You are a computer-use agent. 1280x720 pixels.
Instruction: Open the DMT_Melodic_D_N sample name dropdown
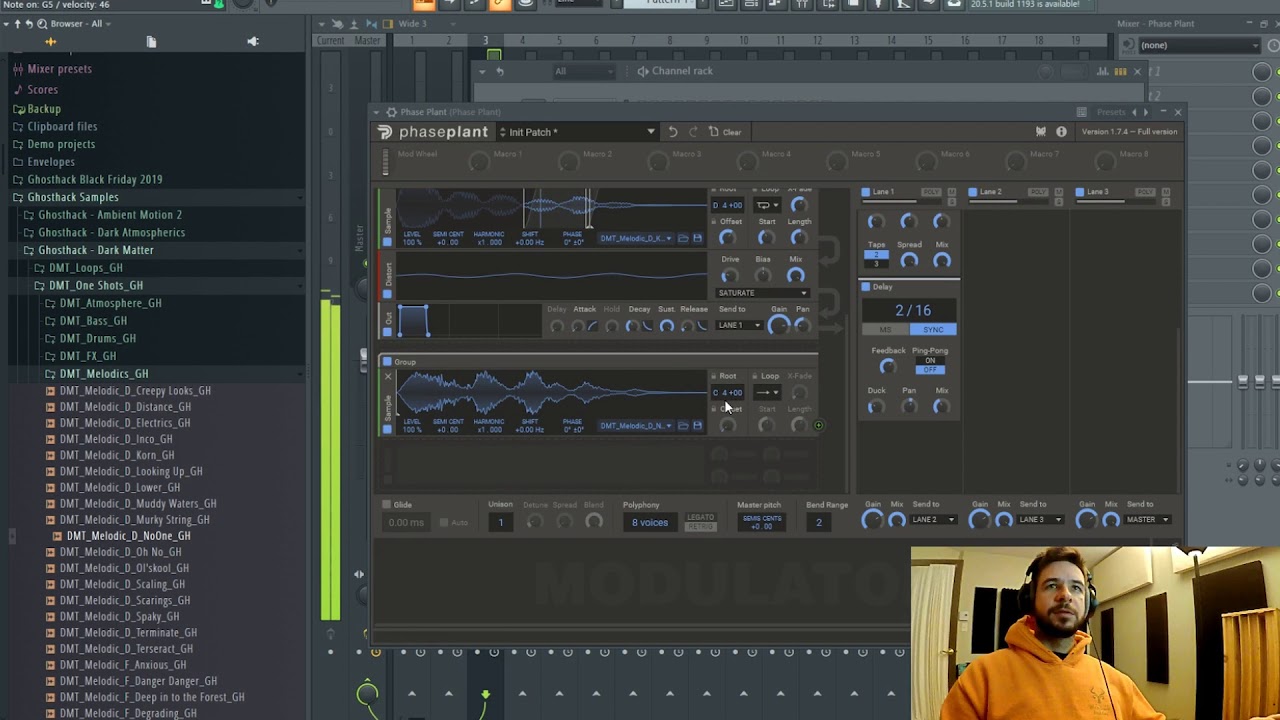click(x=636, y=426)
